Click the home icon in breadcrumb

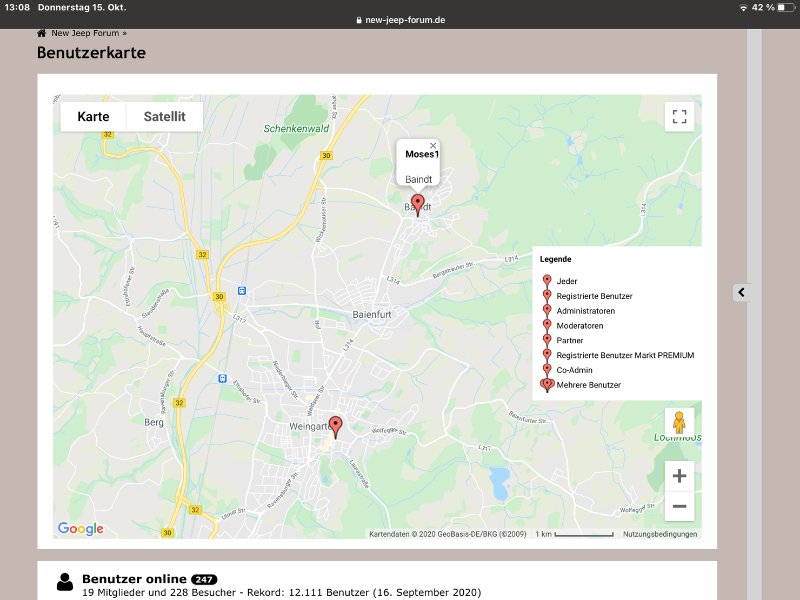[42, 33]
